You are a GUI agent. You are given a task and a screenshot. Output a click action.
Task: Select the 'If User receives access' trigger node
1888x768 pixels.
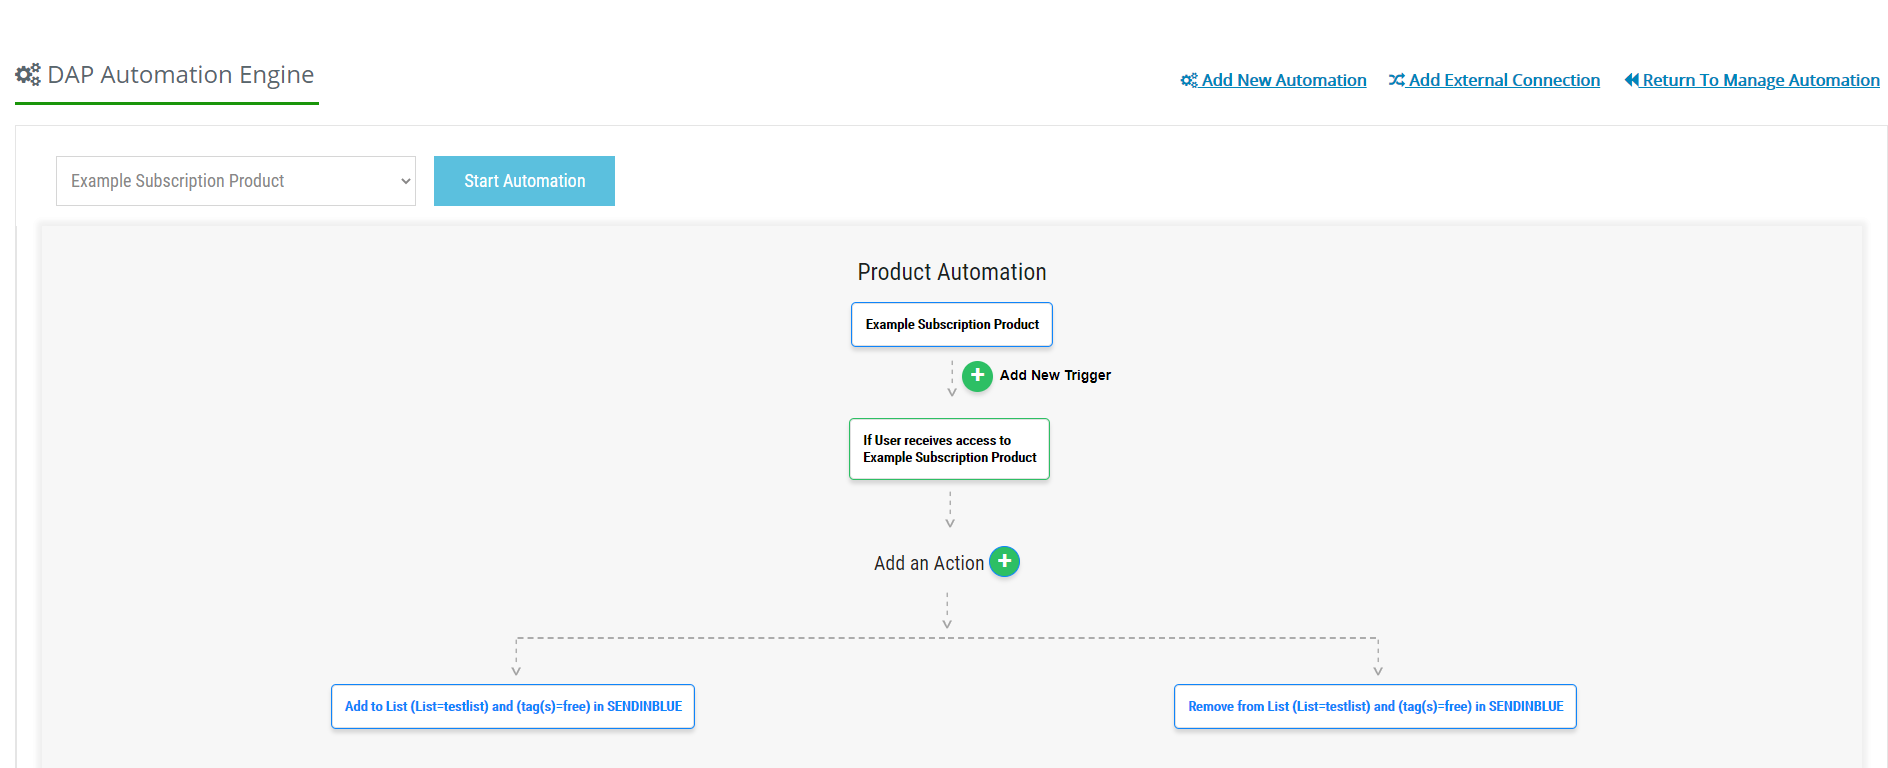[949, 449]
